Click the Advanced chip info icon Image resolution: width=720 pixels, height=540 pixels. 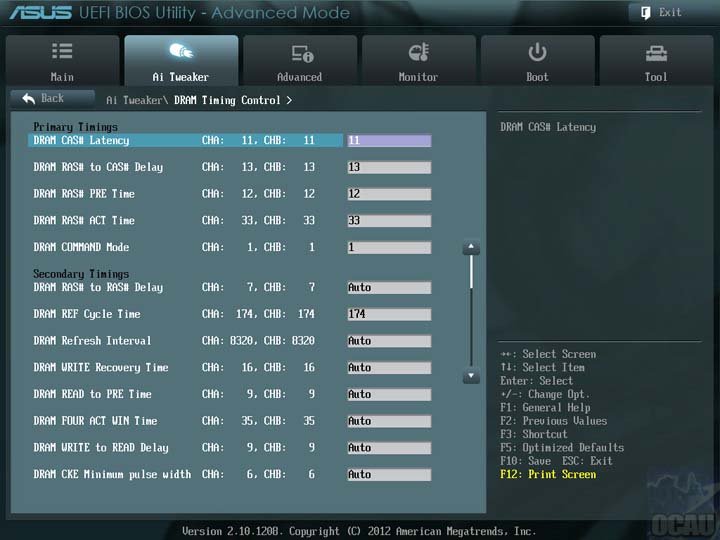(x=302, y=53)
